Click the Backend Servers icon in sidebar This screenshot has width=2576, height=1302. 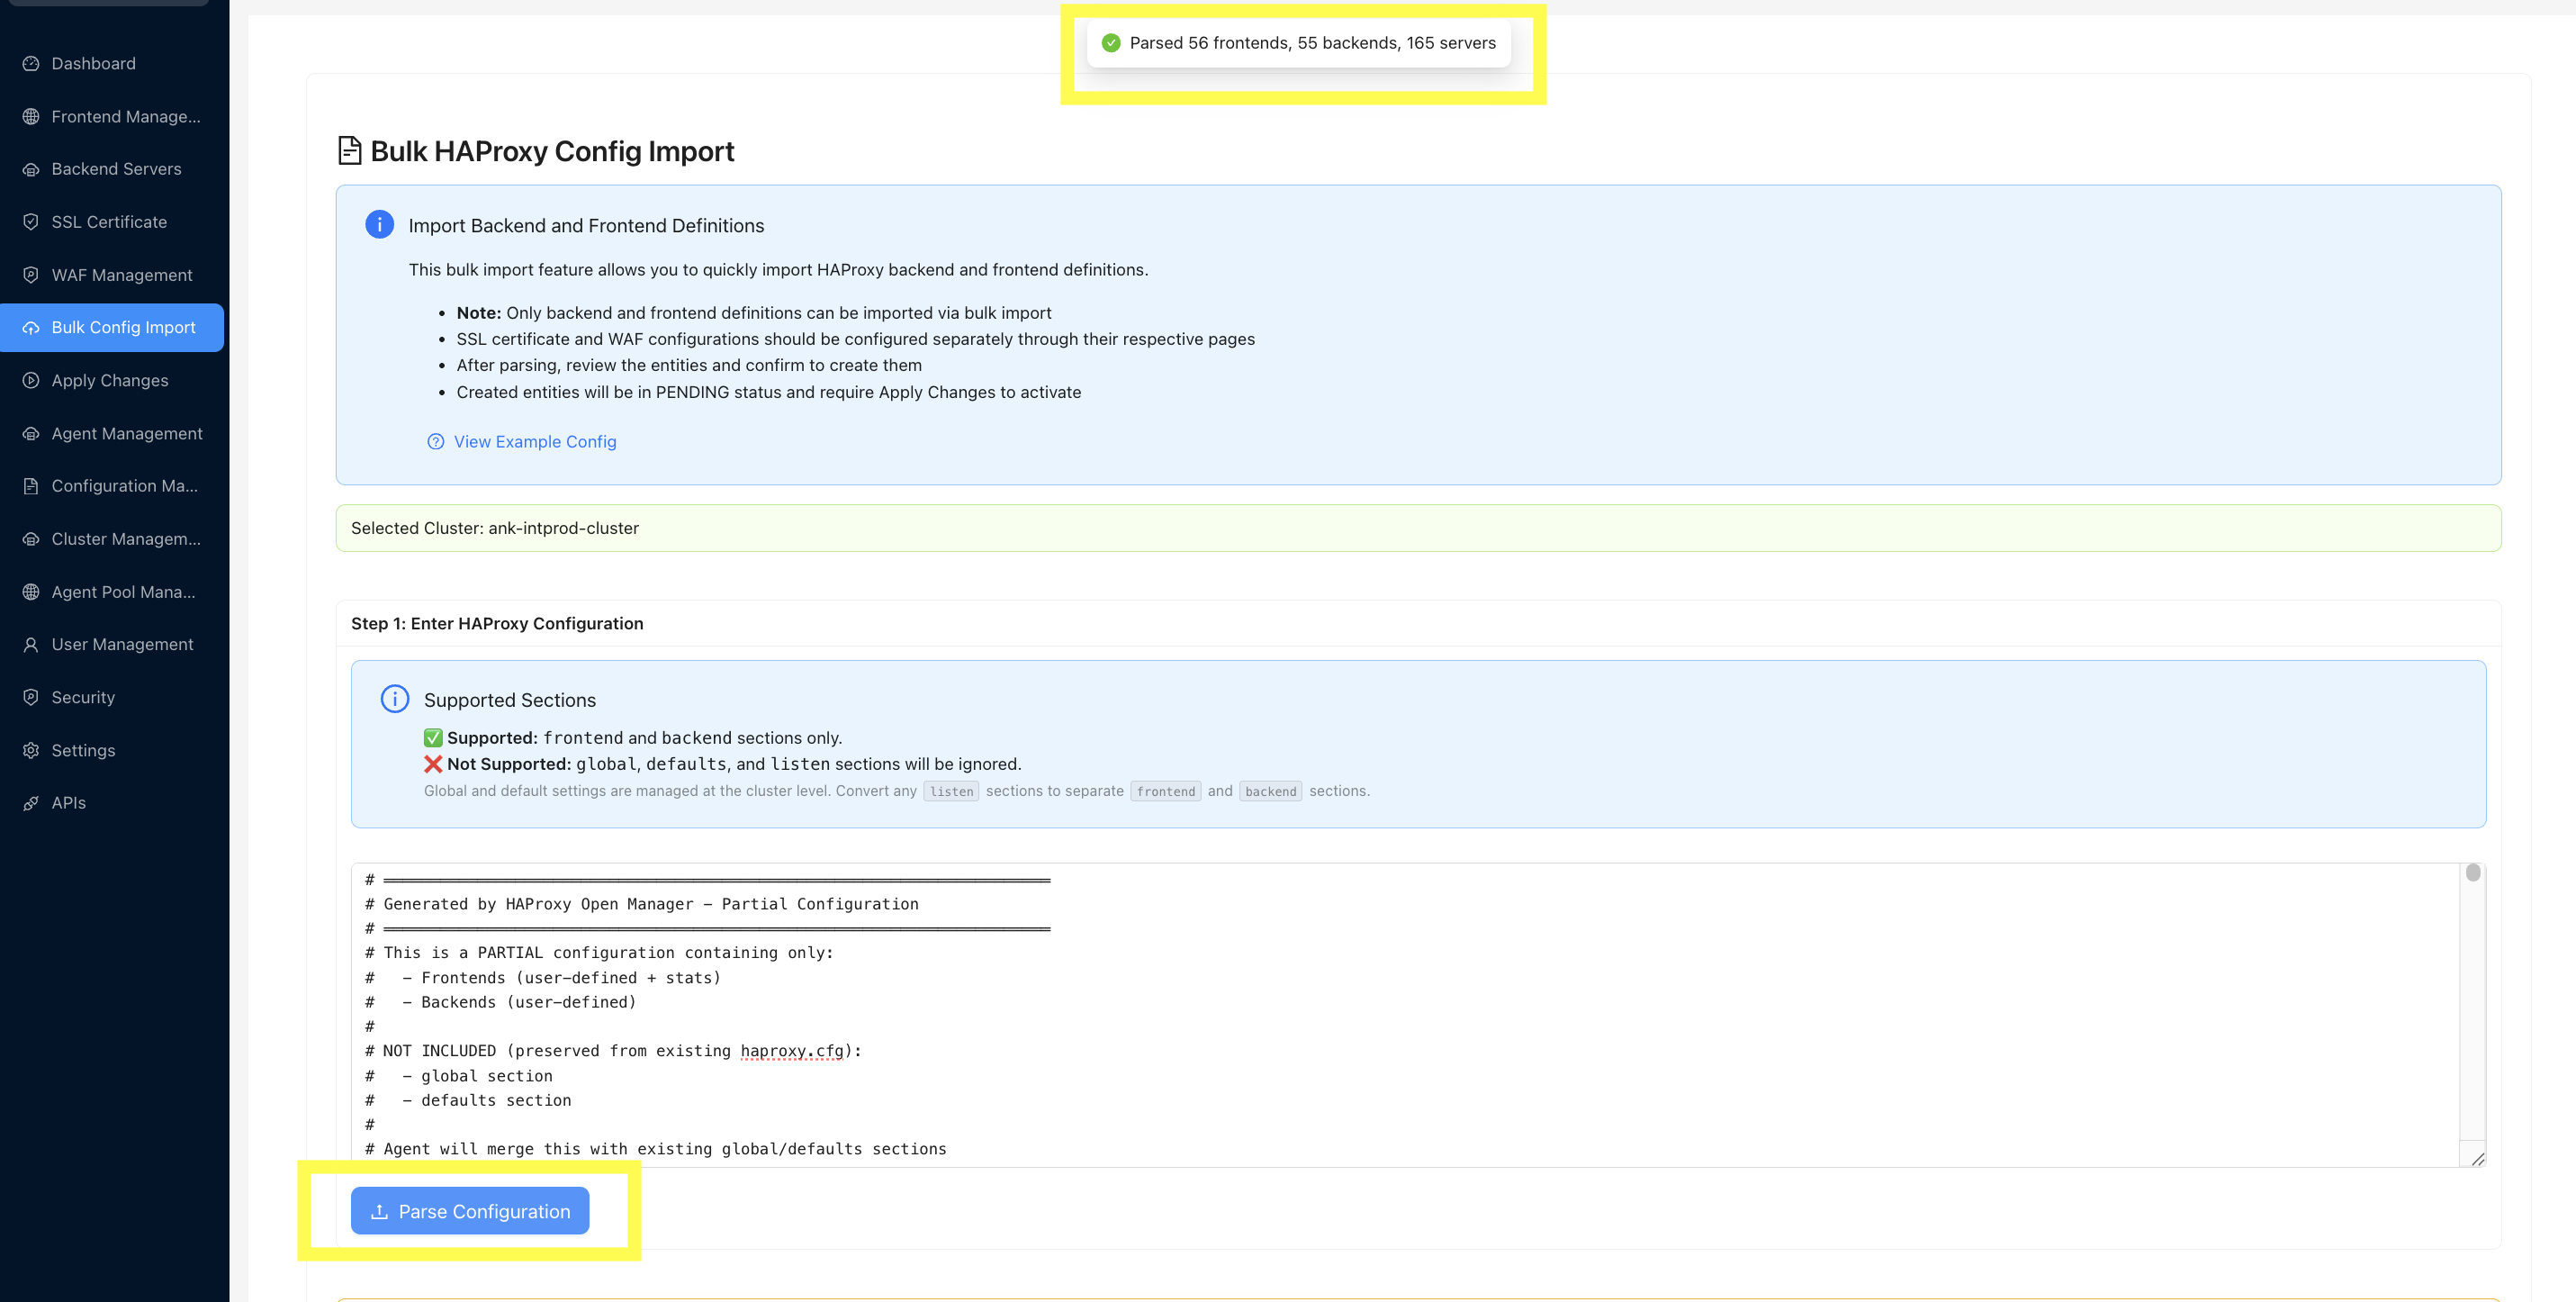click(31, 169)
